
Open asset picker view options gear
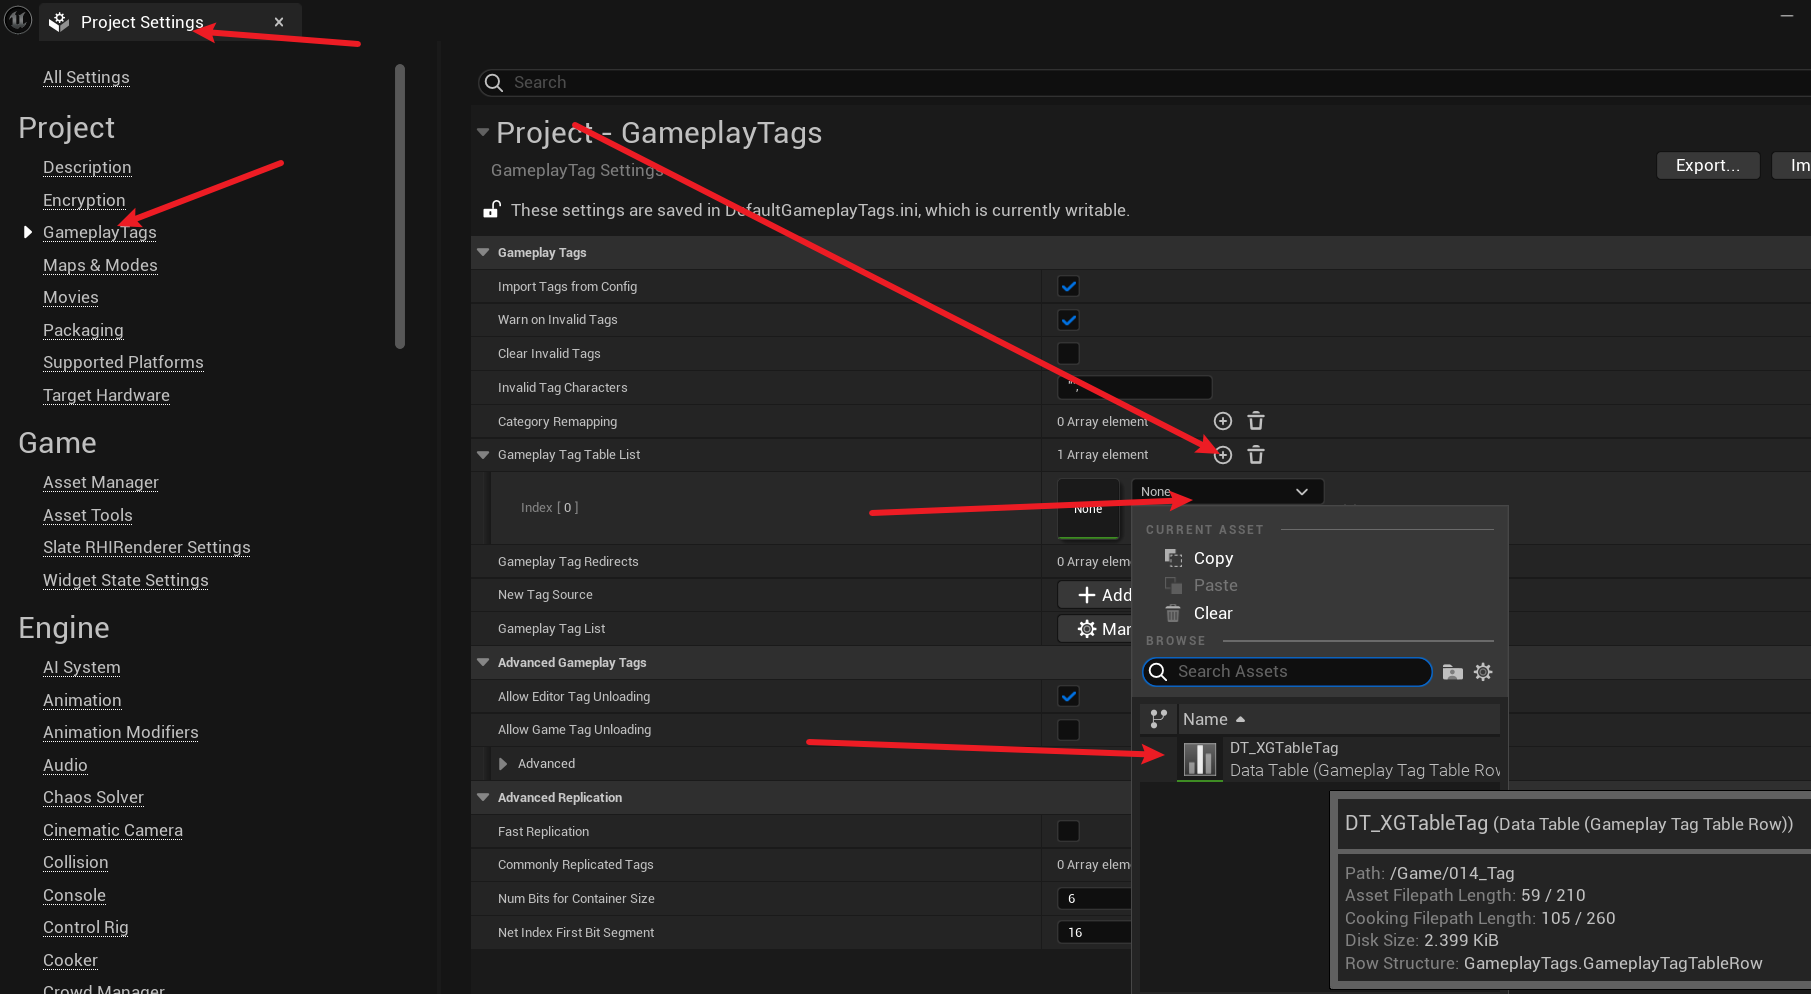click(1483, 672)
